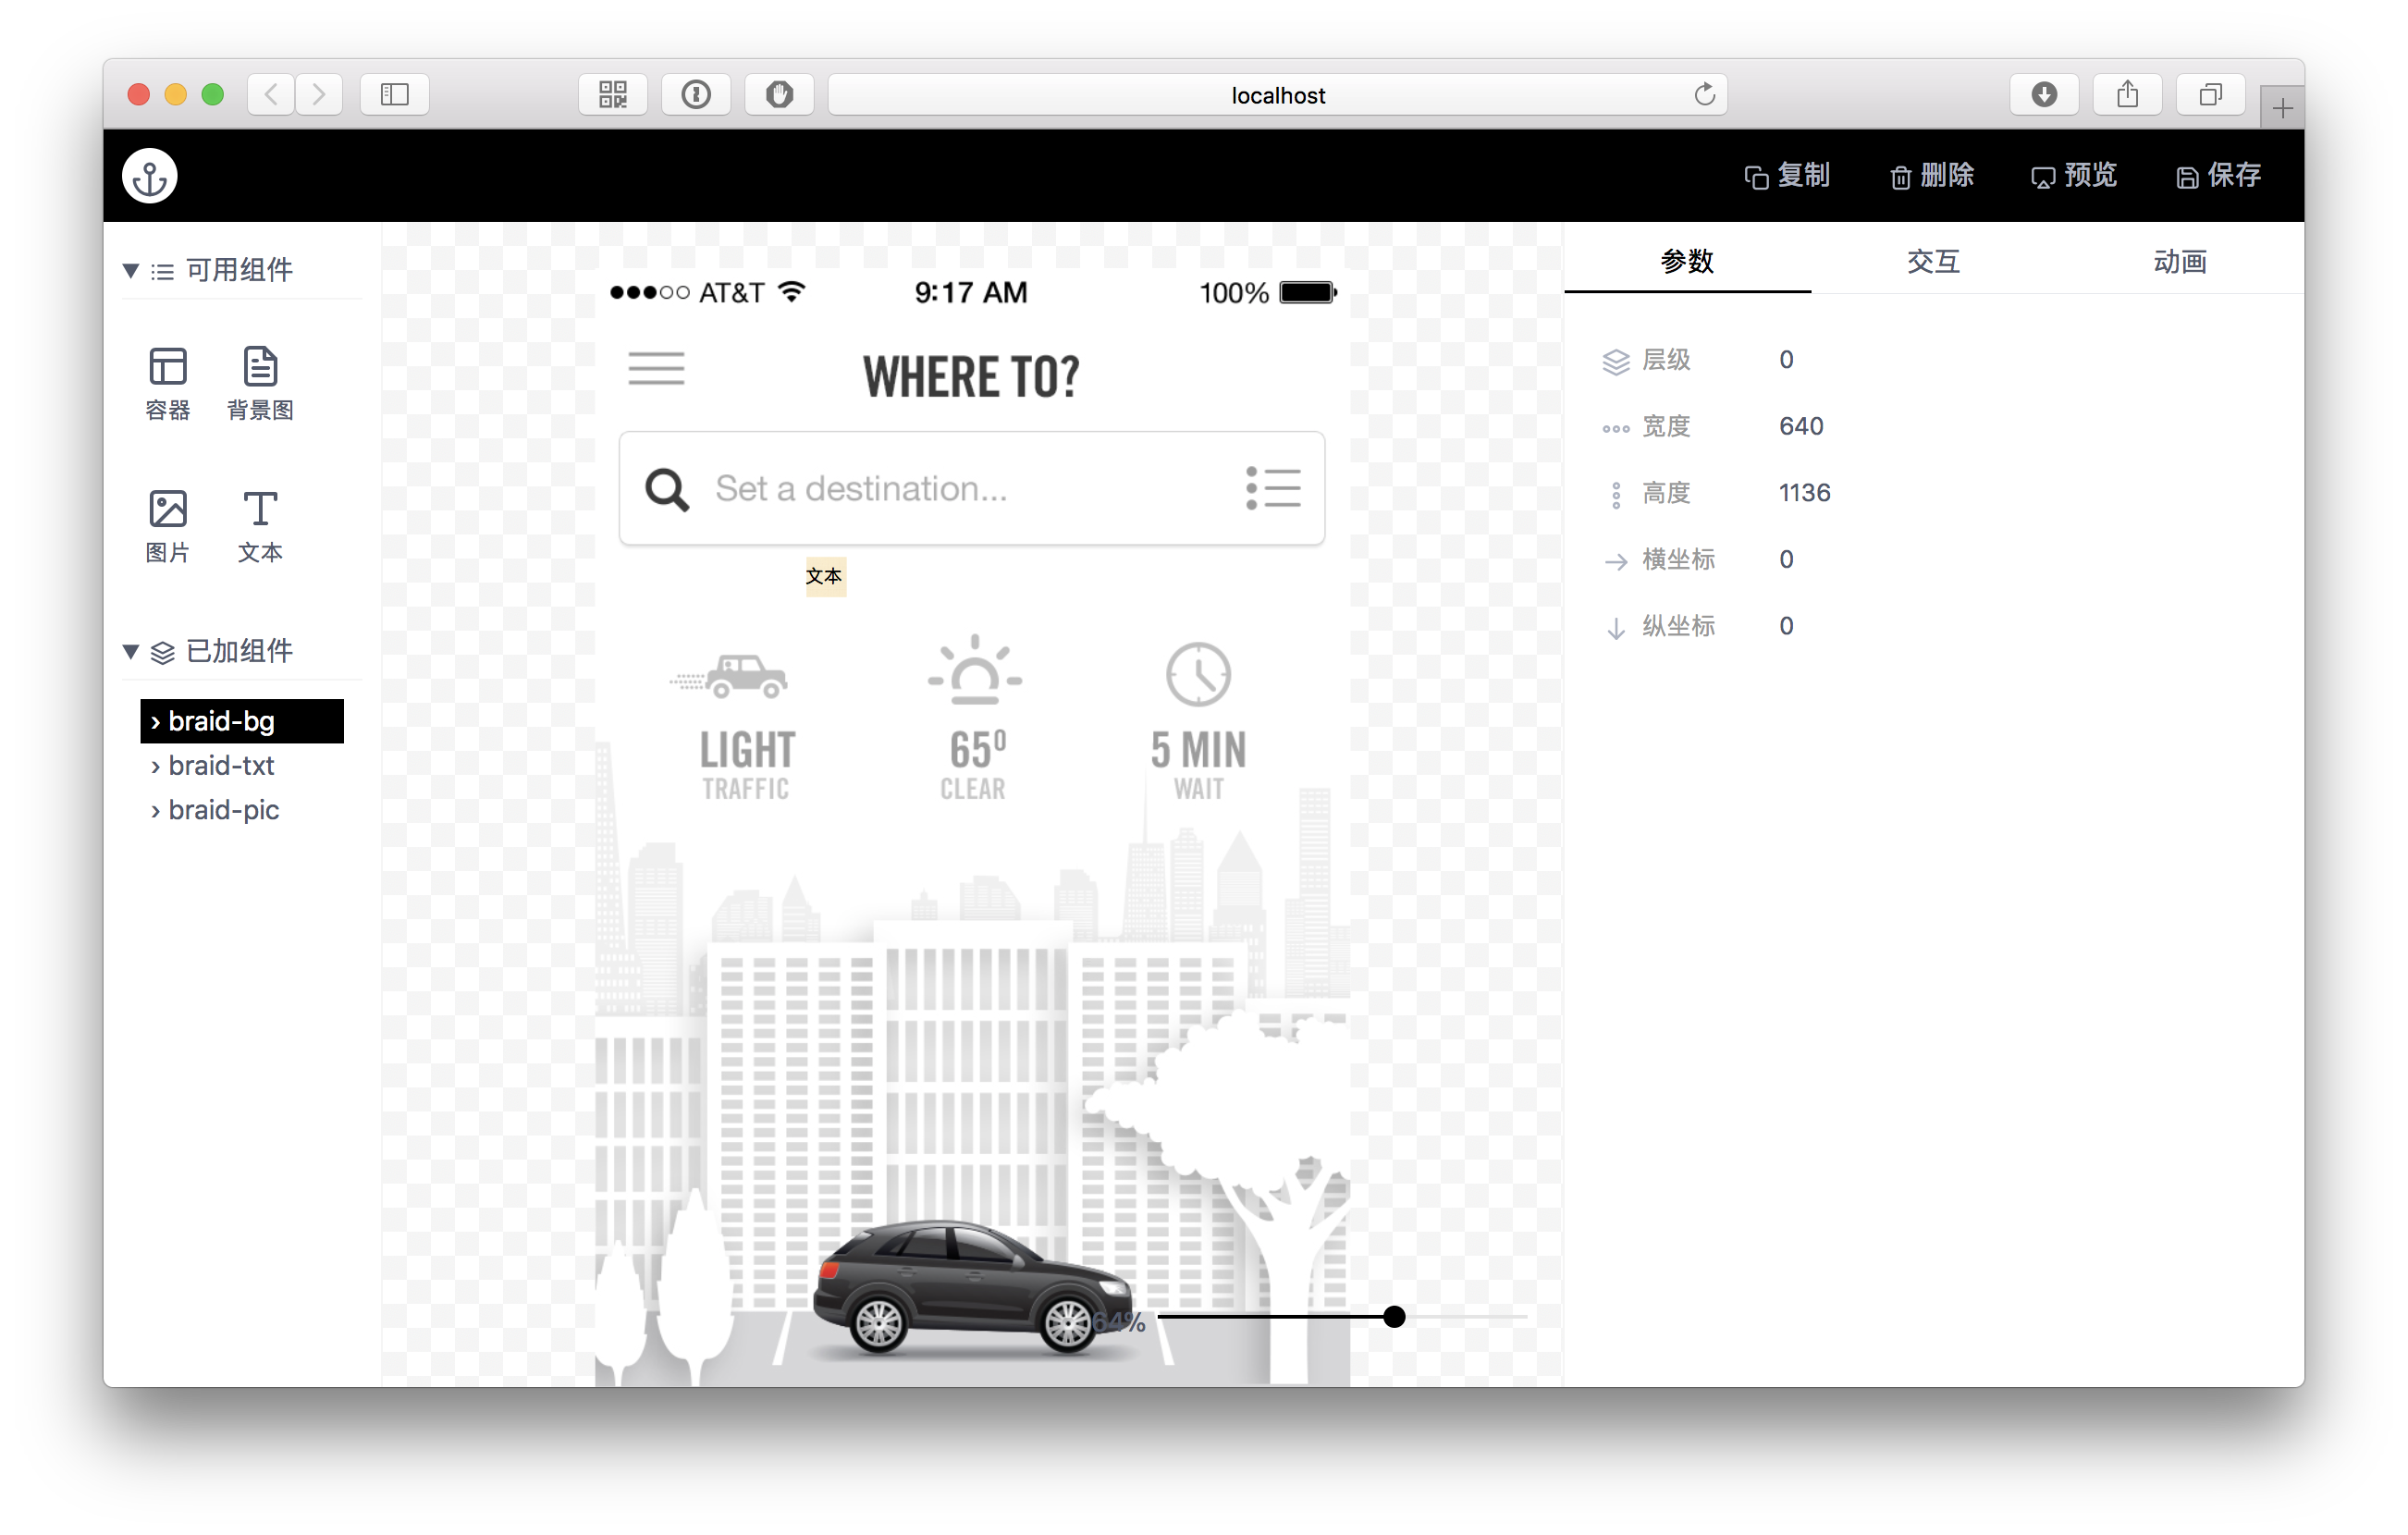Click the 保存 save button
The image size is (2408, 1535).
click(x=2218, y=176)
